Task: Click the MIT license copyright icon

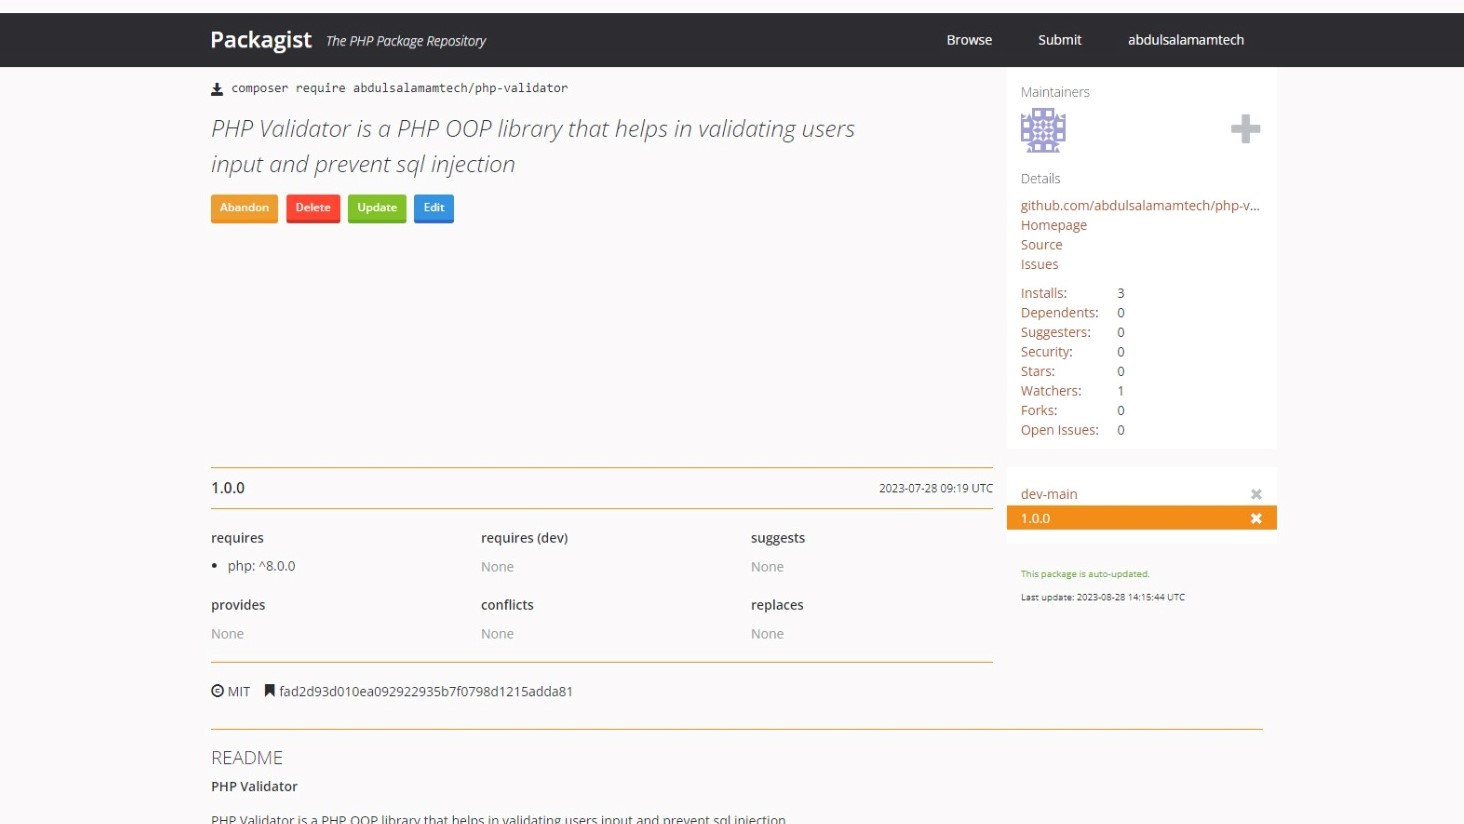Action: (x=217, y=691)
